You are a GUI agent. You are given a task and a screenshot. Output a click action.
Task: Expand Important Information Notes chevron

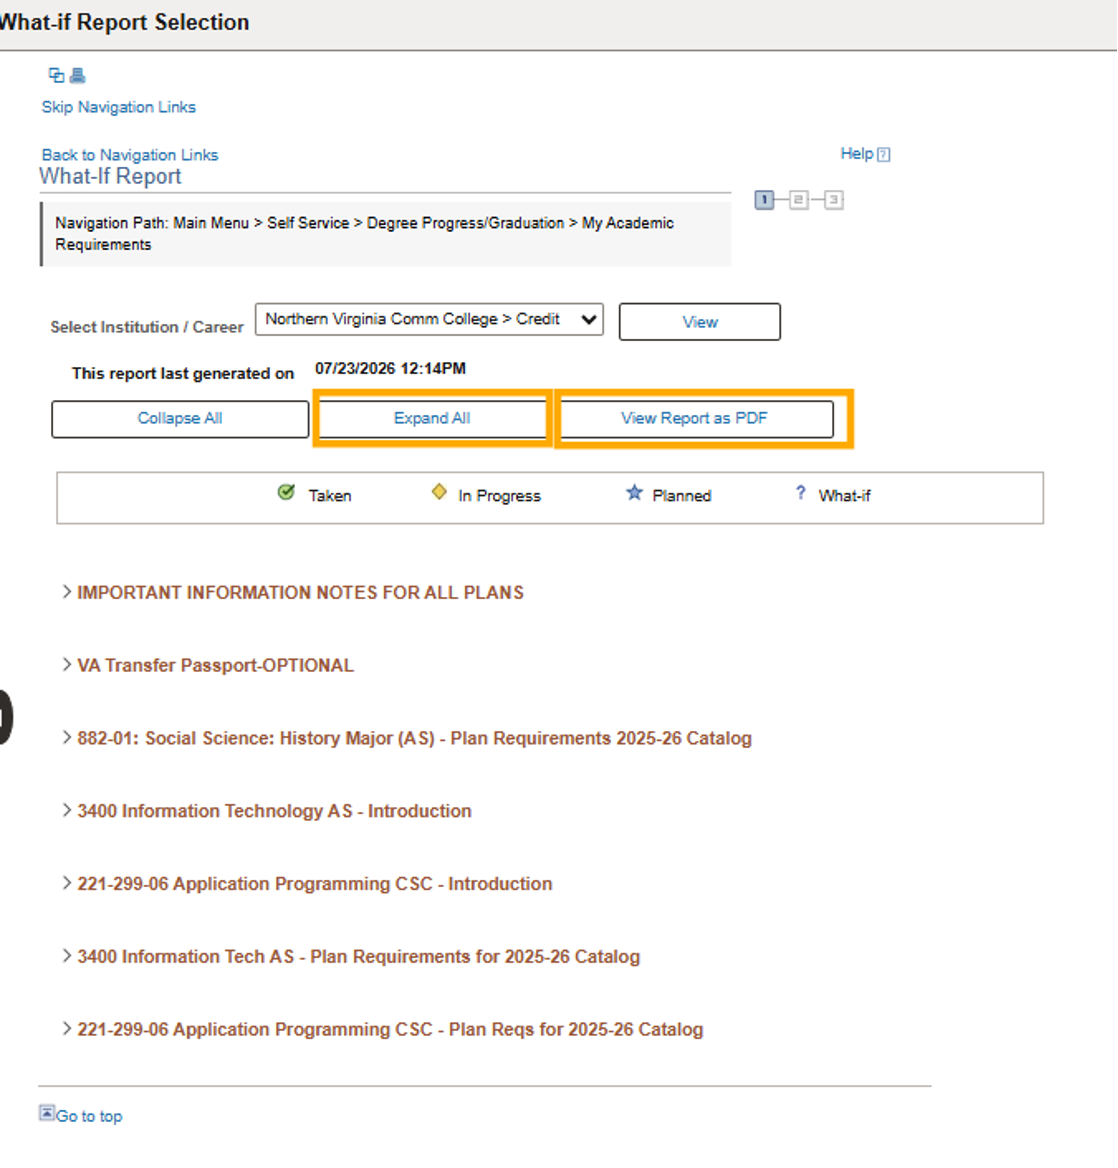pos(67,592)
